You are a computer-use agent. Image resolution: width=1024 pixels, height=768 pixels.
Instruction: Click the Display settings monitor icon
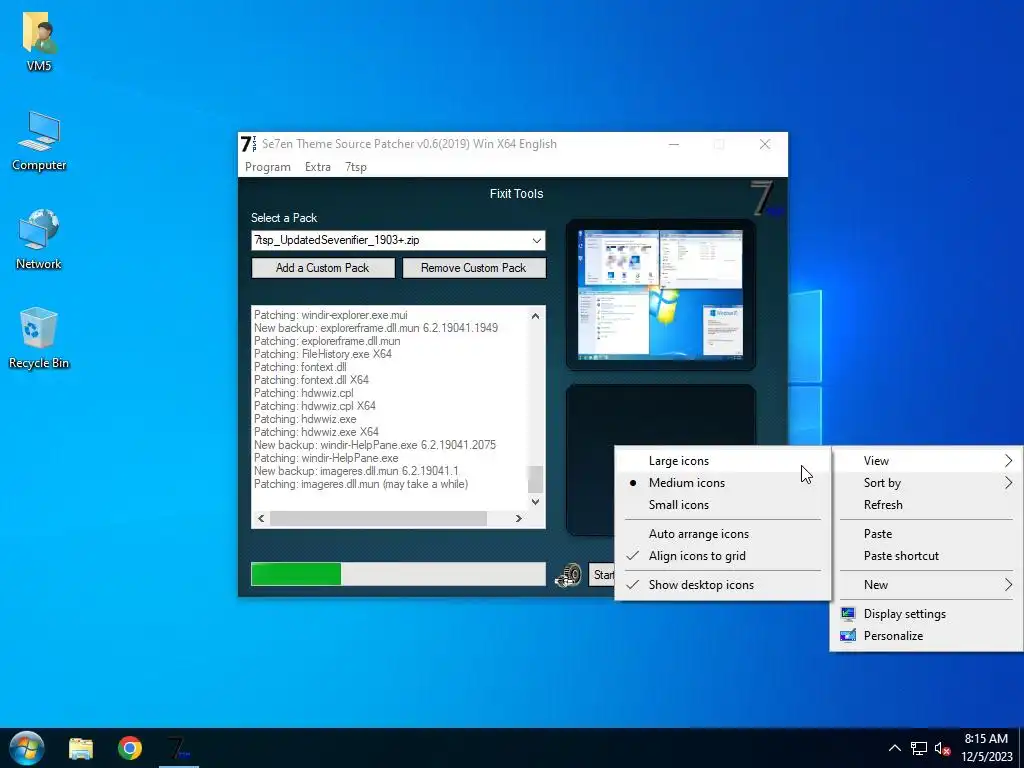[848, 613]
